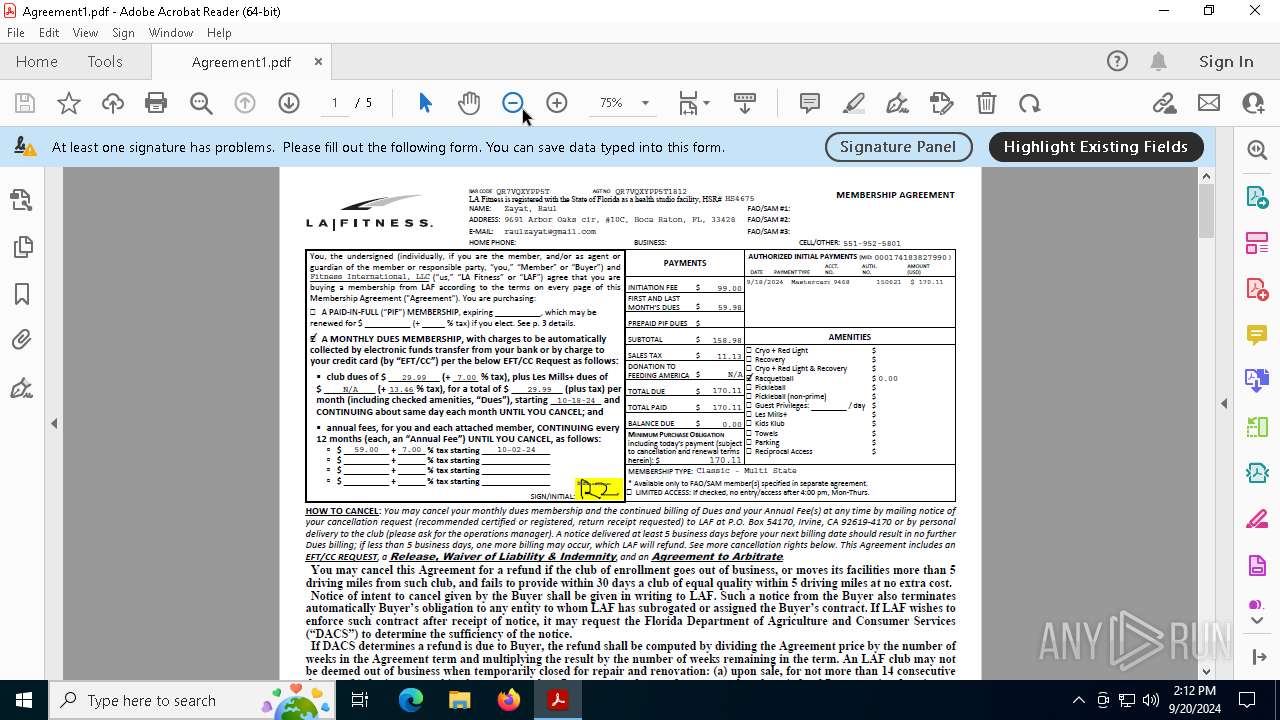Switch to the Tools tab

[105, 62]
